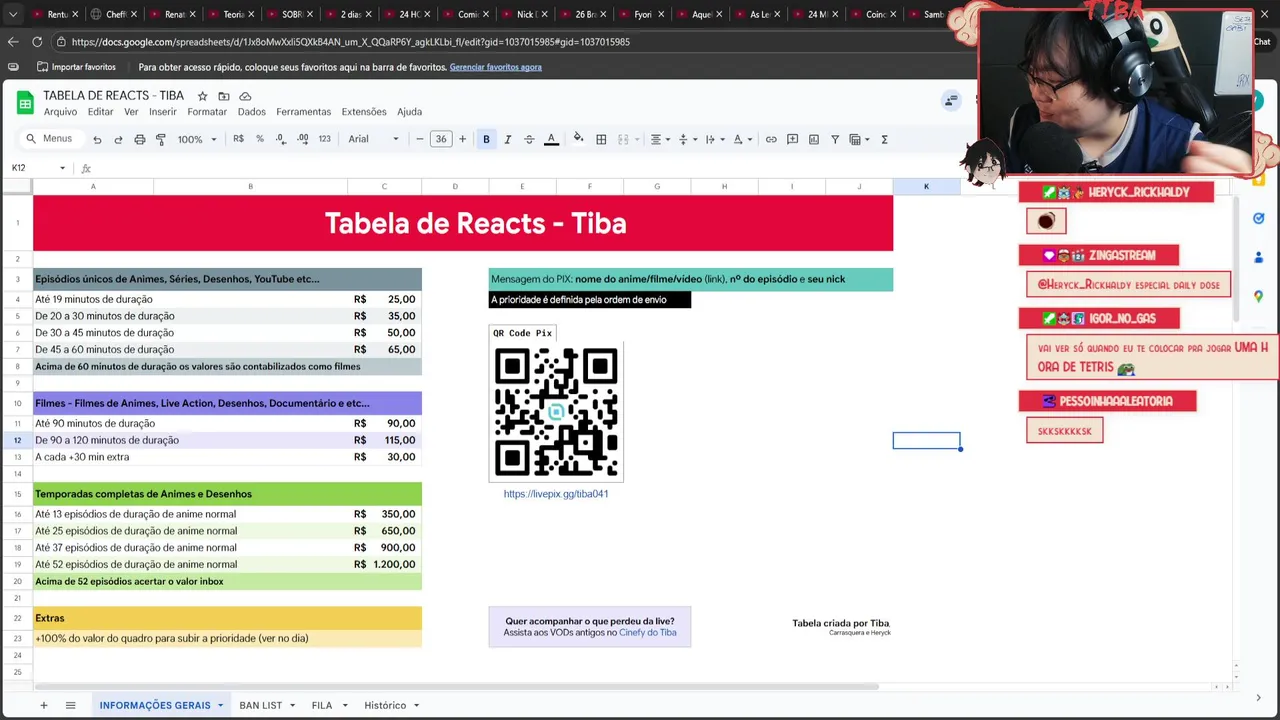Open the zoom 100% dropdown
The width and height of the screenshot is (1280, 720).
pos(197,139)
